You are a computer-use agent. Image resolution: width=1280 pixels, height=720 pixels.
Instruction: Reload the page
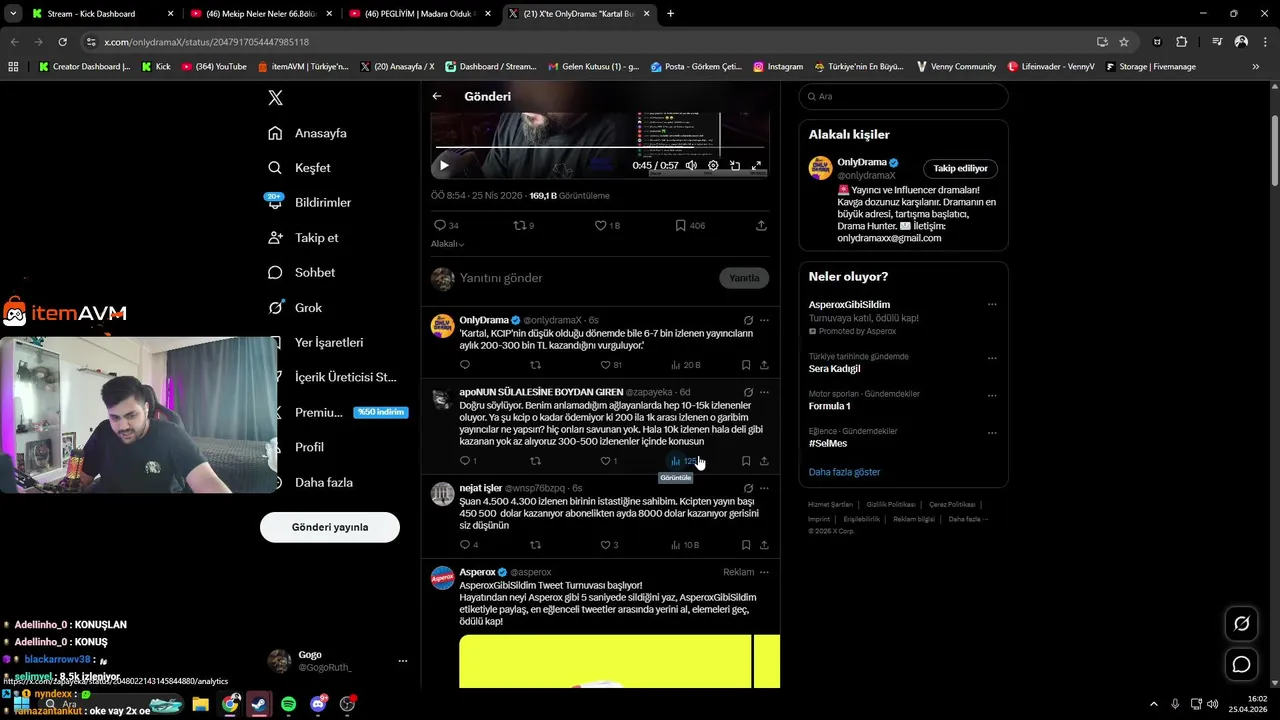click(x=62, y=42)
